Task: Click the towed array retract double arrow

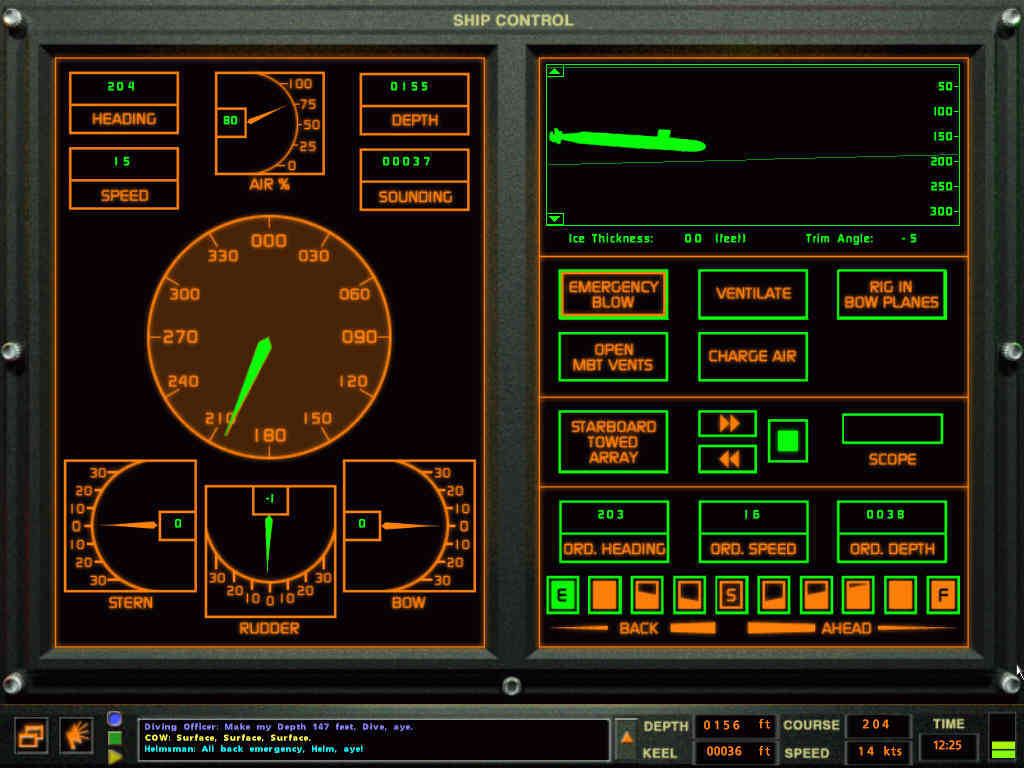Action: 728,459
